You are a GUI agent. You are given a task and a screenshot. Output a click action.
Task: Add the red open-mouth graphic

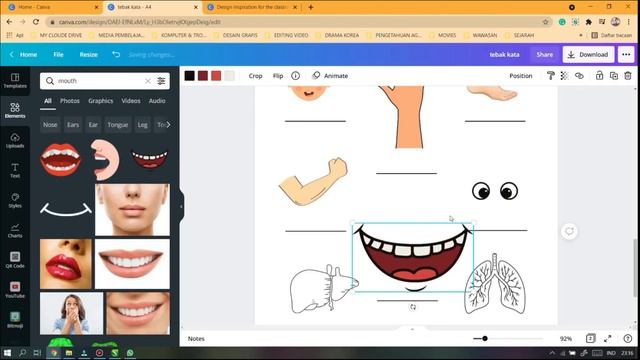[60, 160]
